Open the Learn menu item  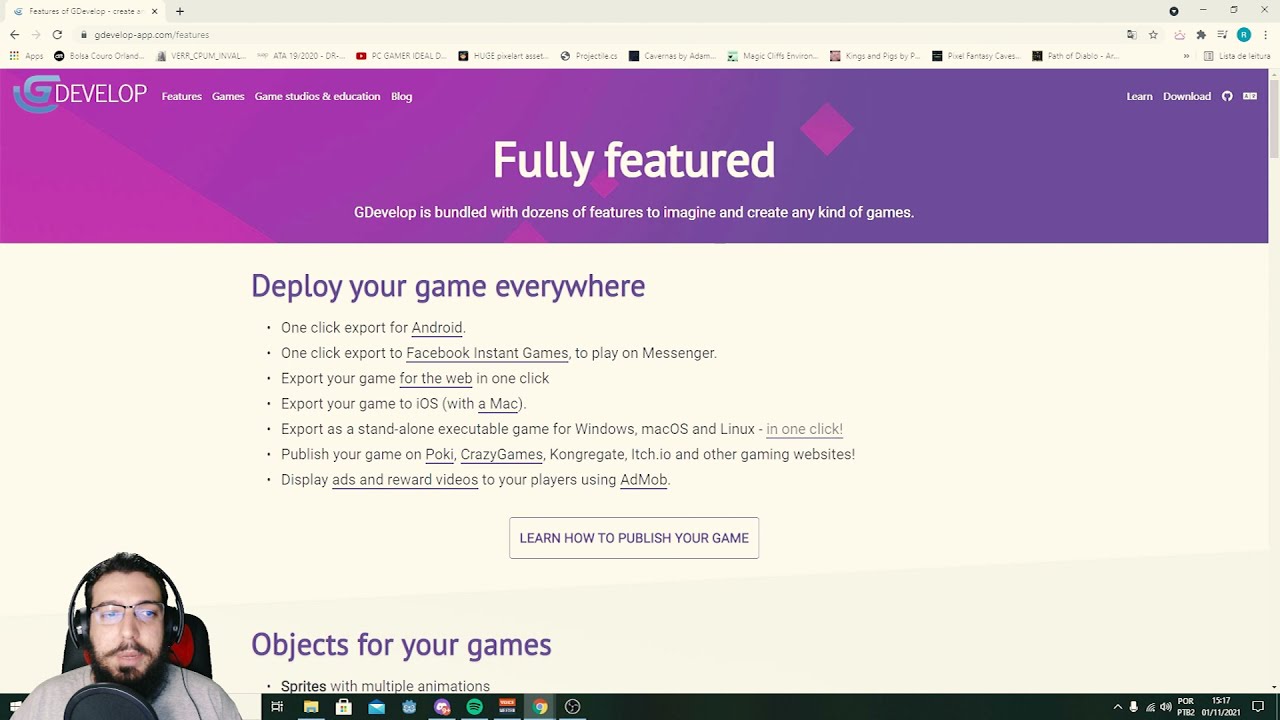click(x=1139, y=96)
